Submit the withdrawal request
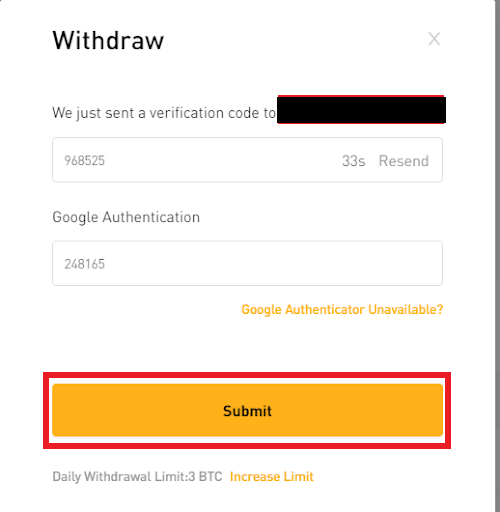The width and height of the screenshot is (500, 512). click(x=247, y=410)
